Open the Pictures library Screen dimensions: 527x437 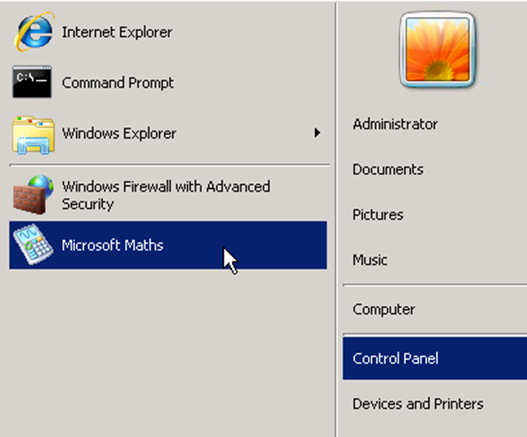[x=378, y=215]
